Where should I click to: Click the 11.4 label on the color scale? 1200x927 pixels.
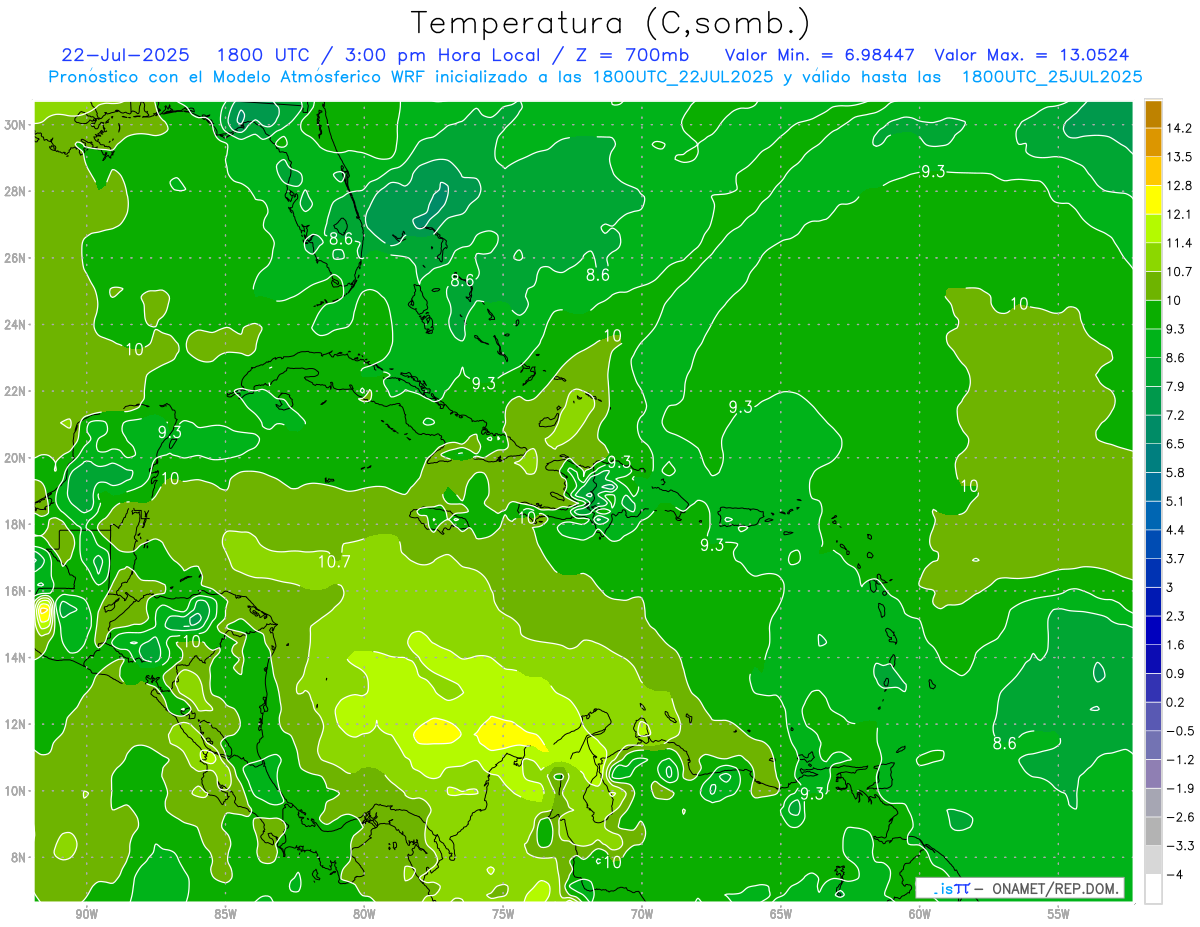(x=1178, y=243)
